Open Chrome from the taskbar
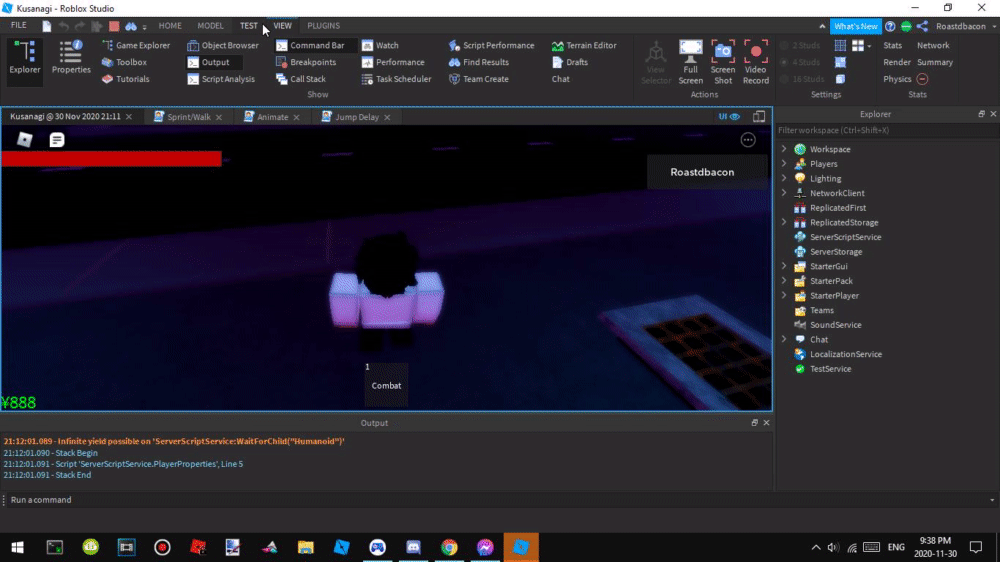 pyautogui.click(x=449, y=547)
